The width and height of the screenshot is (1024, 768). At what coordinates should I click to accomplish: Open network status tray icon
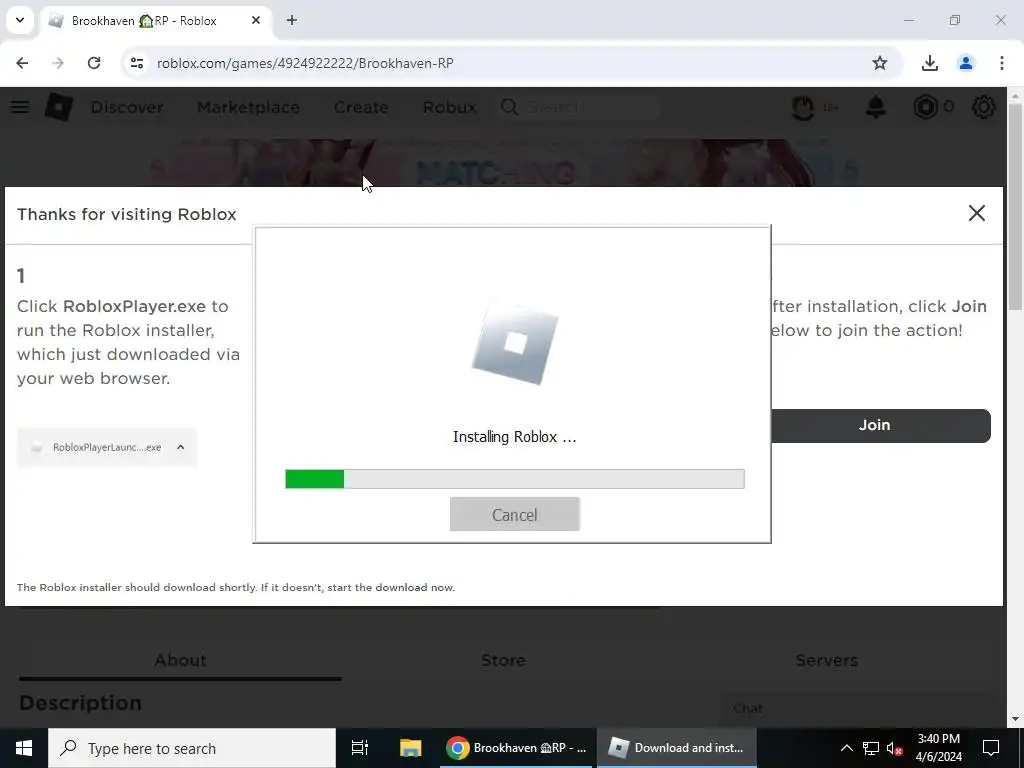[x=871, y=748]
